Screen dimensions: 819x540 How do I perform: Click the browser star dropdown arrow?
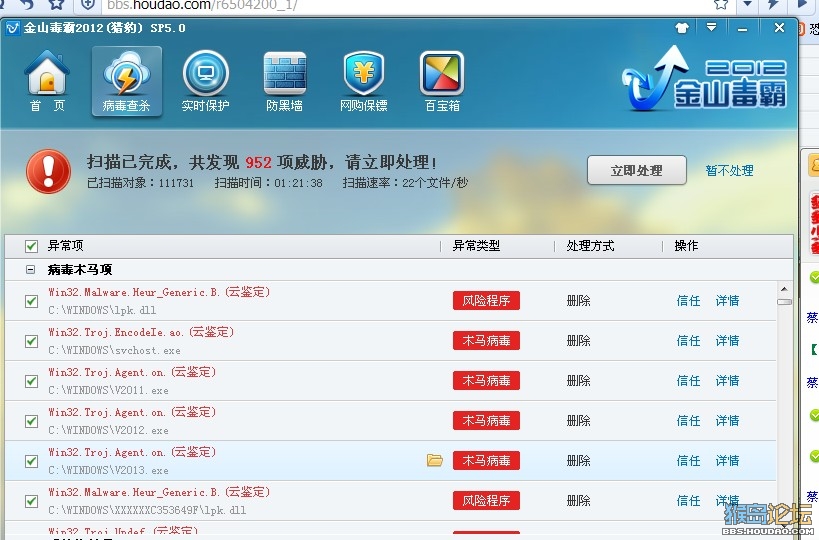(747, 4)
